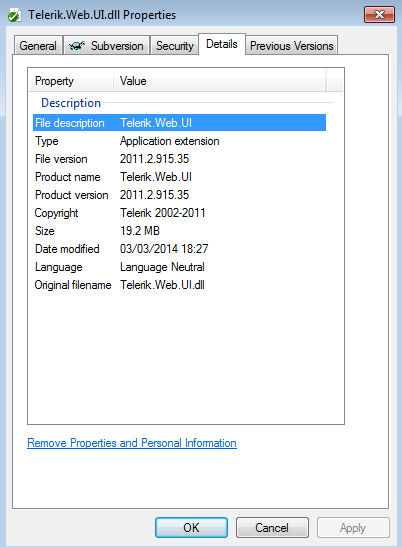This screenshot has height=547, width=402.
Task: Click the Value column header
Action: pyautogui.click(x=220, y=81)
